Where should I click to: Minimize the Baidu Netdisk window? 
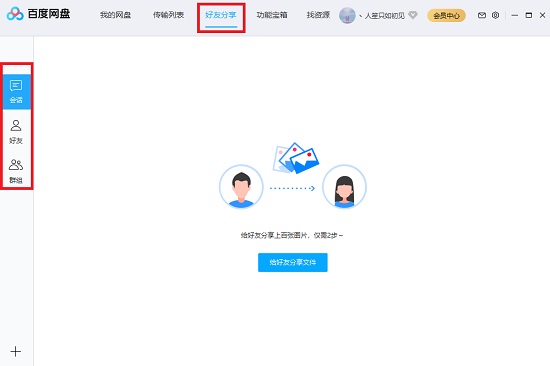tap(515, 15)
